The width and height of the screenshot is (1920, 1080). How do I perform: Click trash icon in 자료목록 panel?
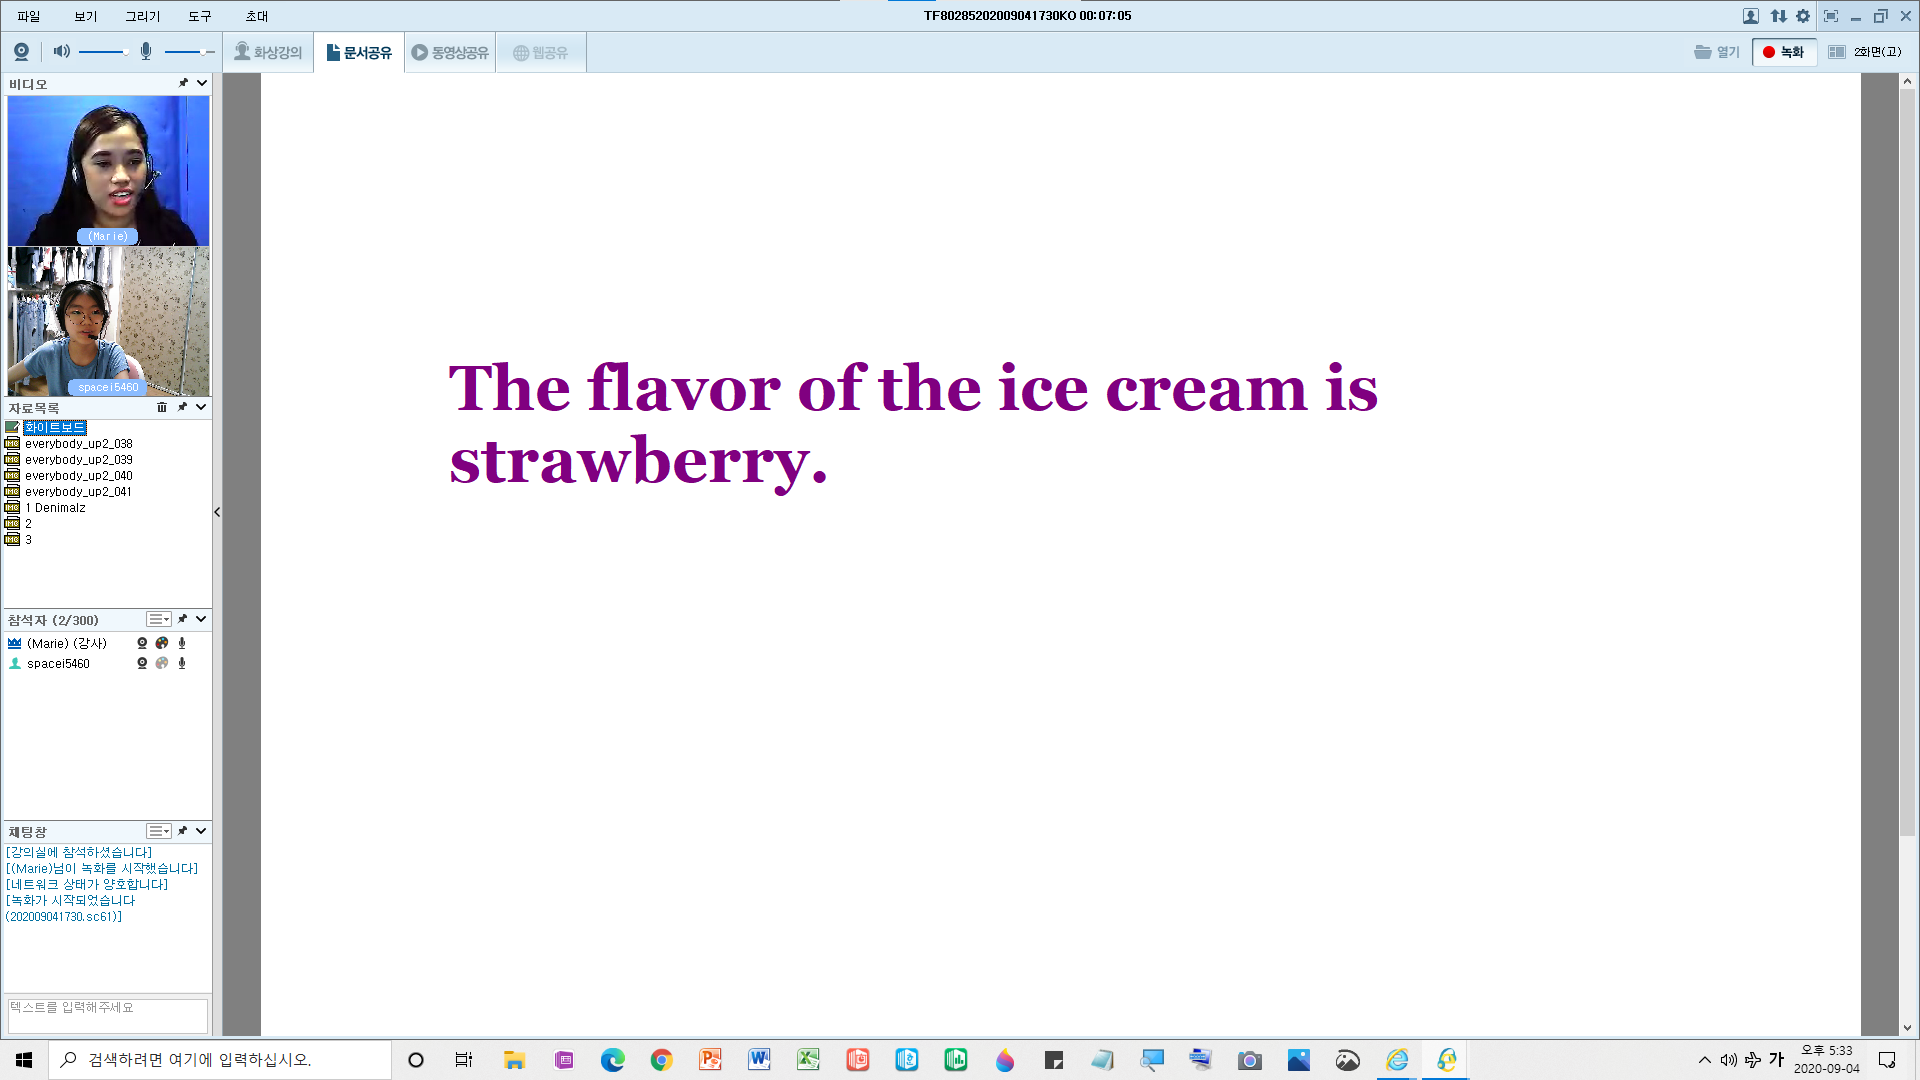(162, 407)
